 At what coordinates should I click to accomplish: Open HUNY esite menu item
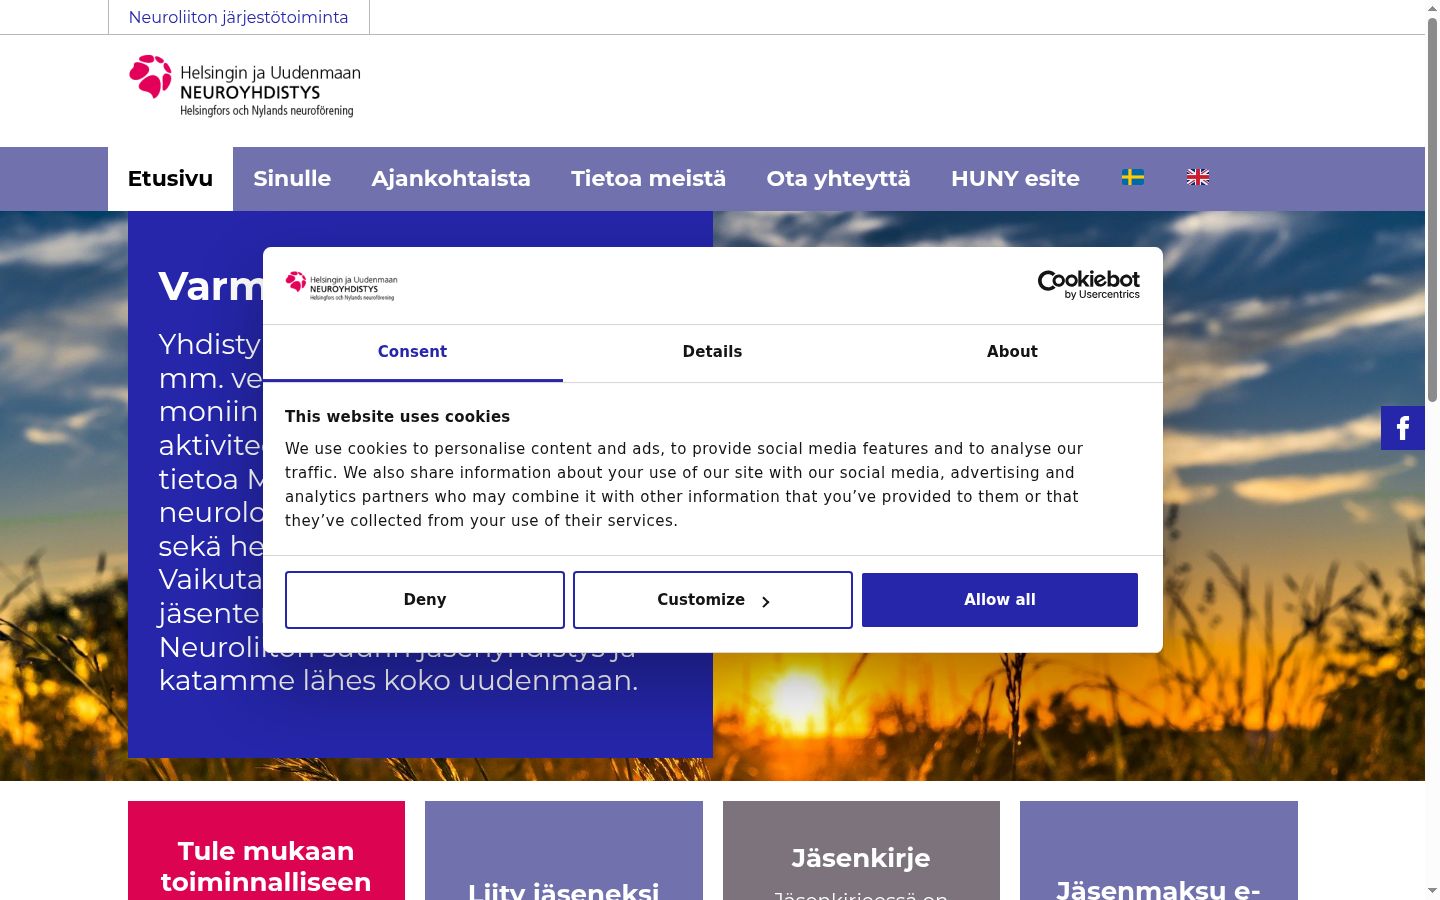click(x=1016, y=179)
